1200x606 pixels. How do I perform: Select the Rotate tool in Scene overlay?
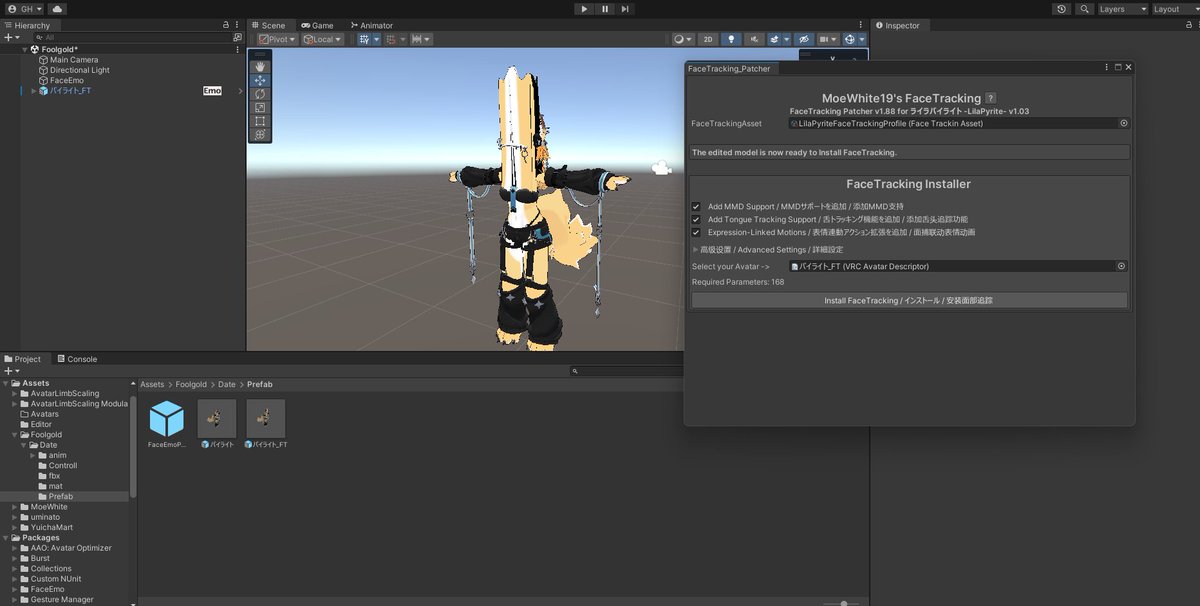(x=260, y=94)
